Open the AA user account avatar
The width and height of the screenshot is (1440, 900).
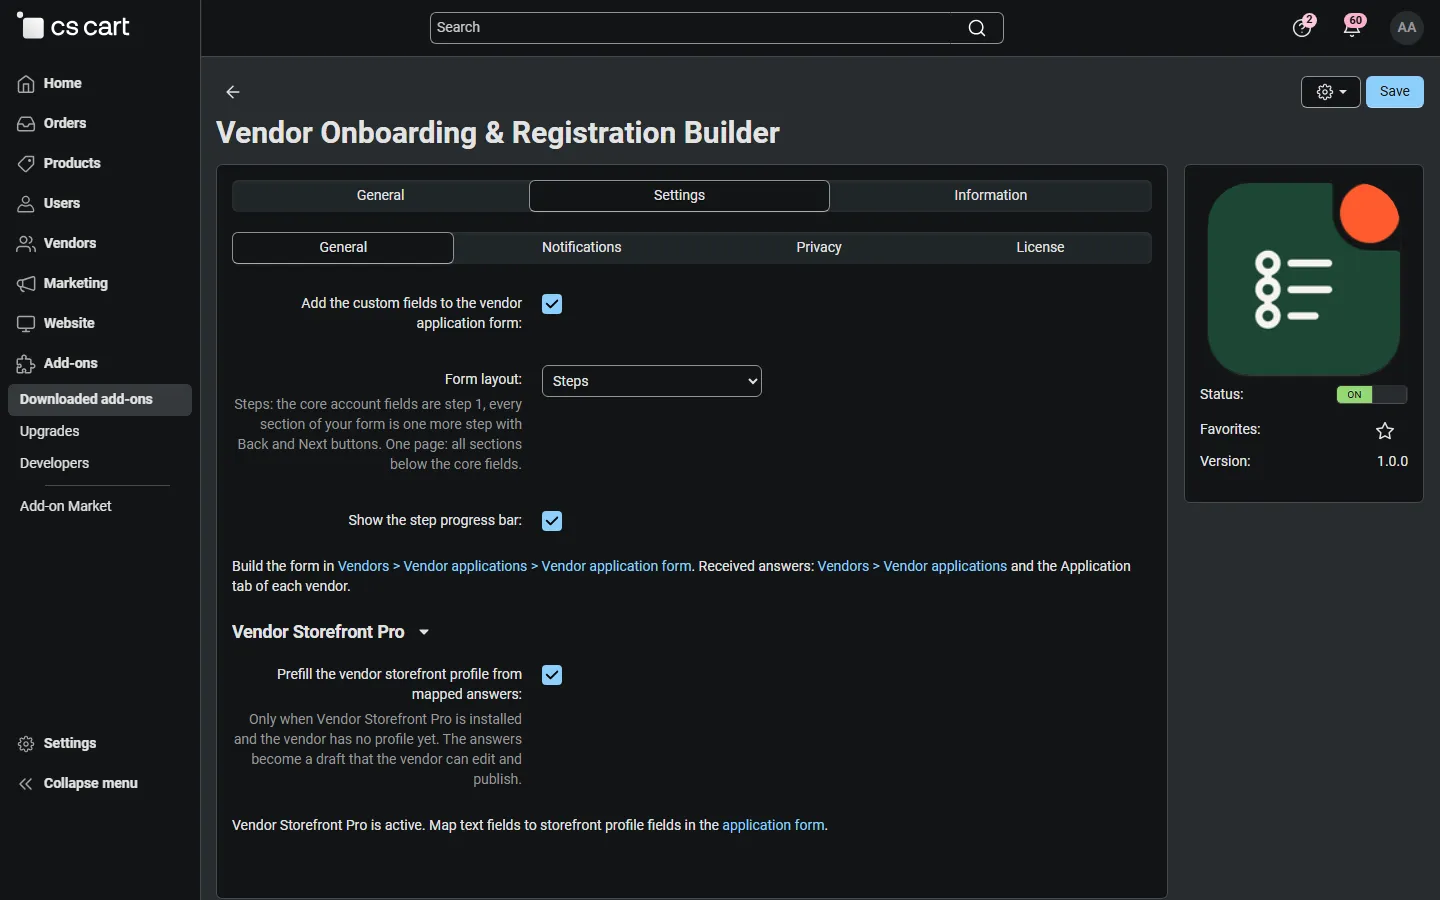(1407, 28)
